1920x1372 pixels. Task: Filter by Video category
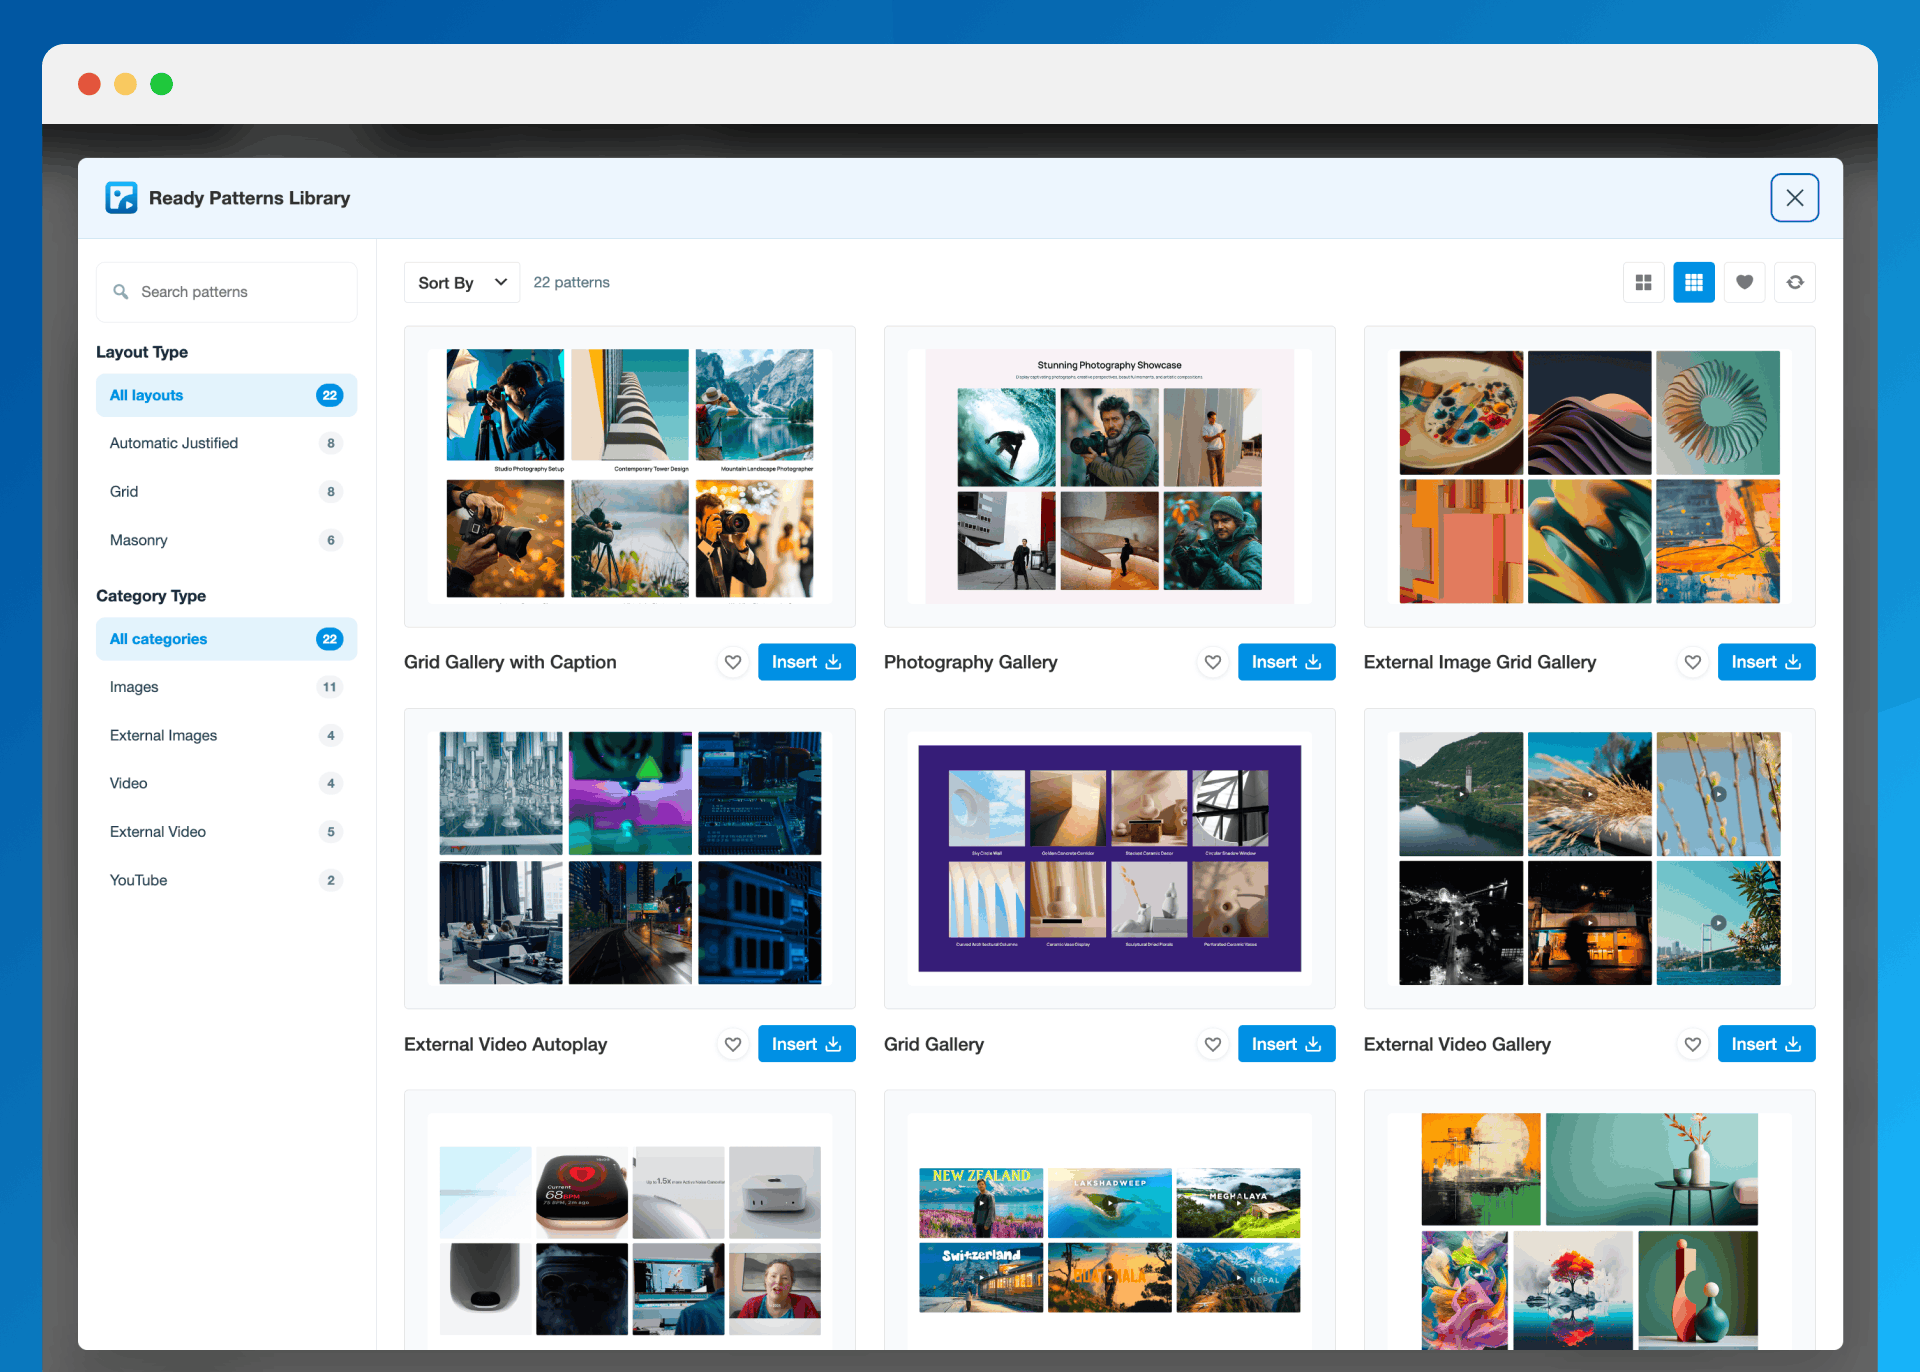[226, 783]
